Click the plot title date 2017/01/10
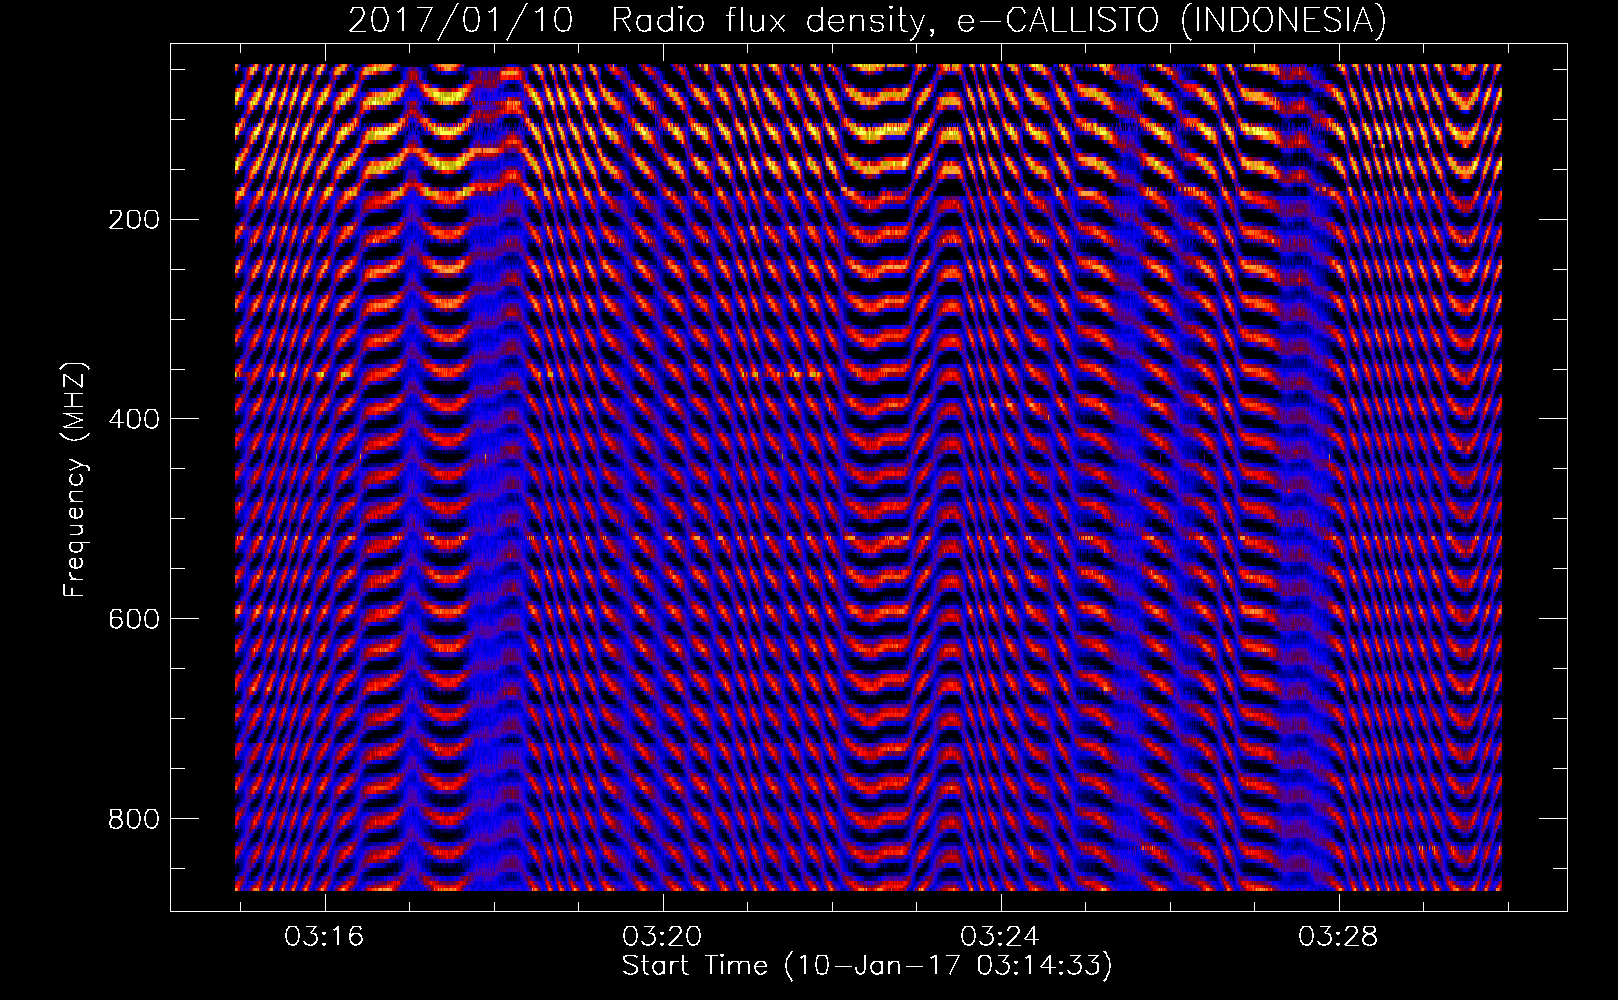Image resolution: width=1618 pixels, height=1000 pixels. [x=461, y=20]
